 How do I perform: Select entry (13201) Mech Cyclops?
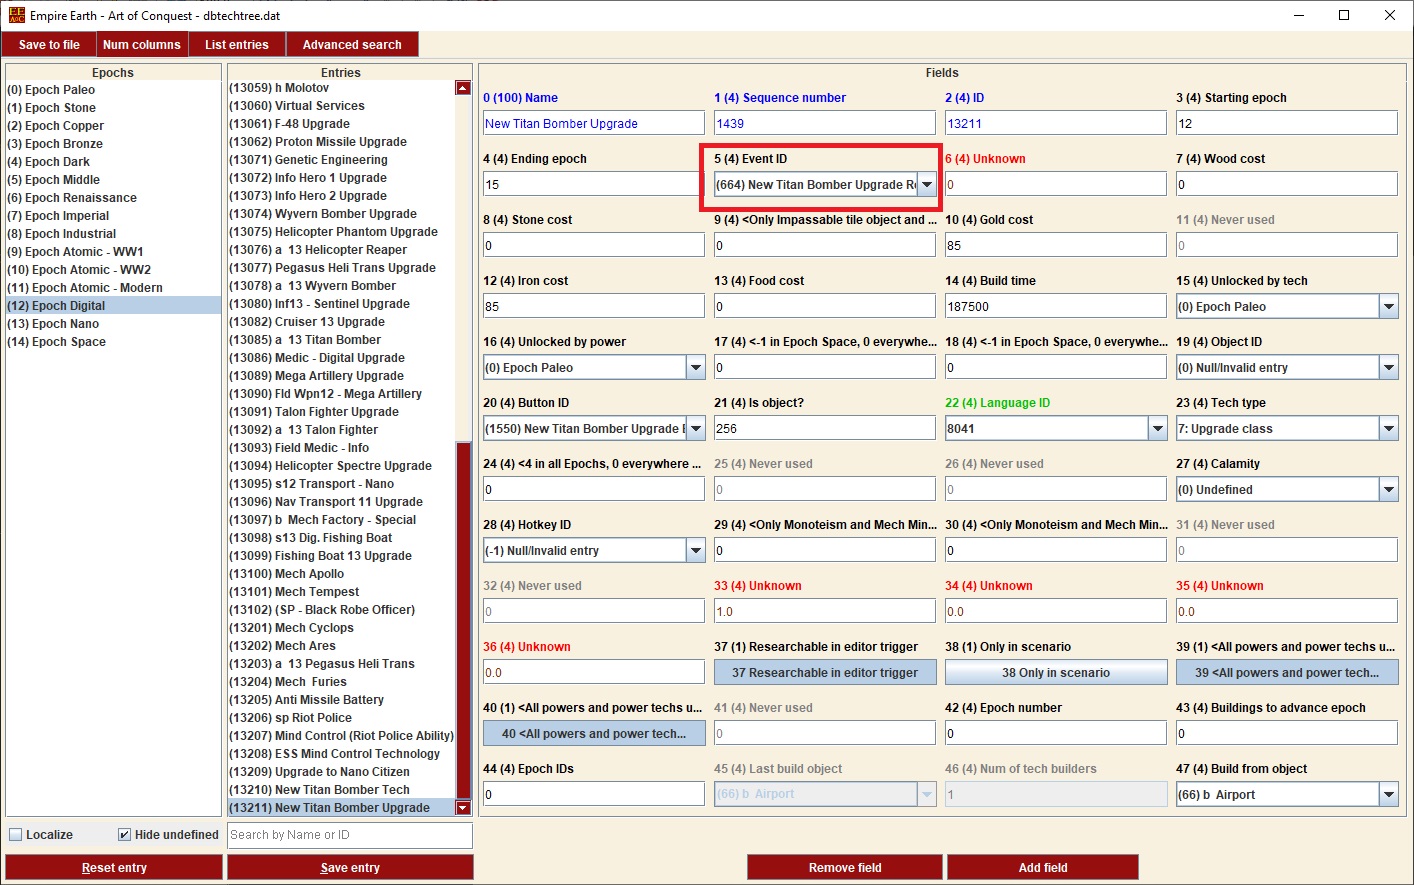[x=341, y=628]
